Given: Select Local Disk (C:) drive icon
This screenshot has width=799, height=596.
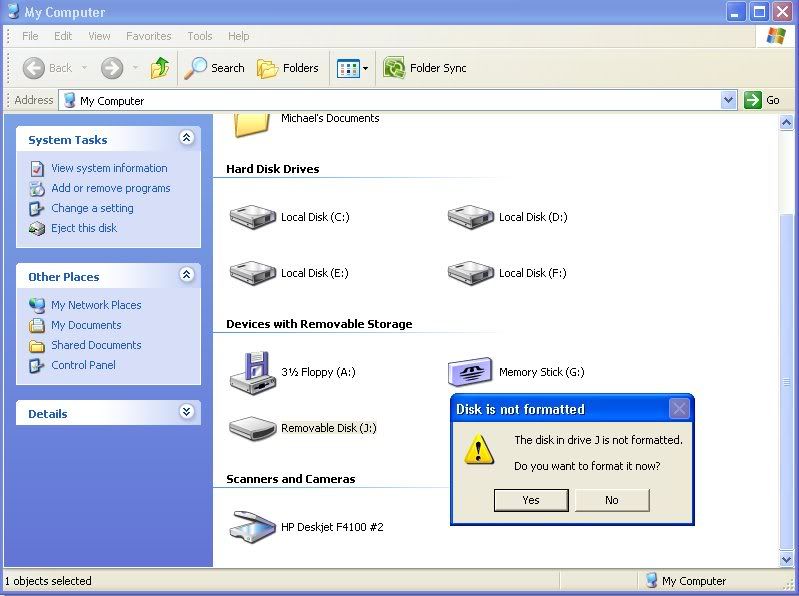Looking at the screenshot, I should (x=252, y=217).
